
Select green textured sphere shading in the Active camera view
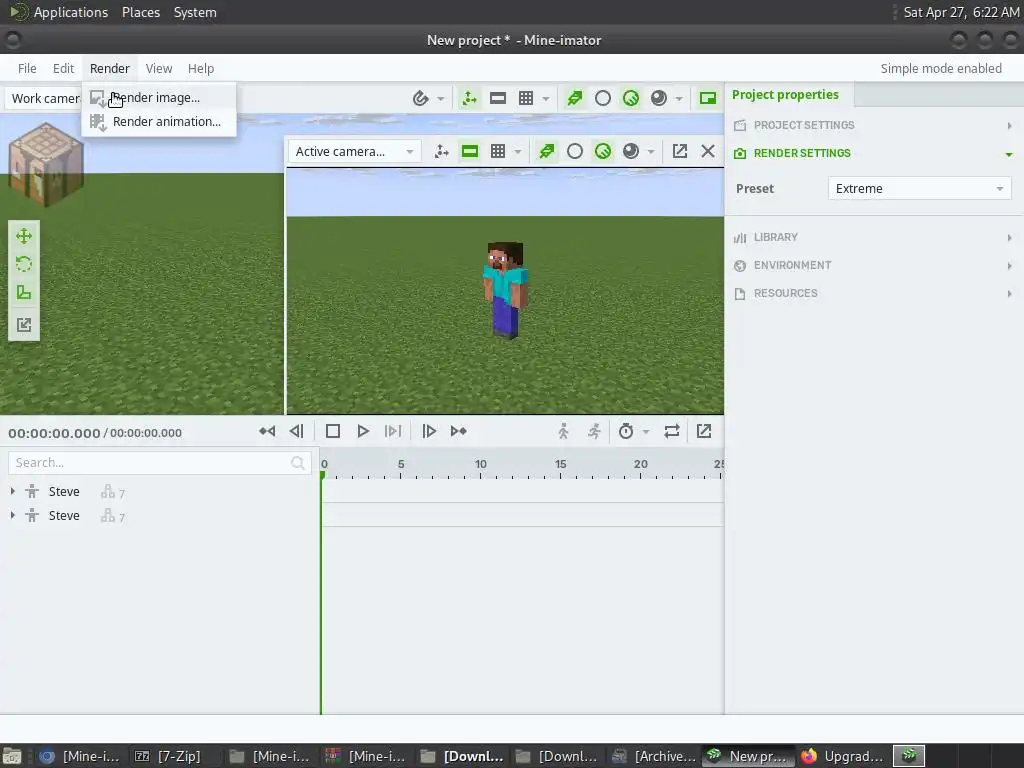click(x=603, y=152)
